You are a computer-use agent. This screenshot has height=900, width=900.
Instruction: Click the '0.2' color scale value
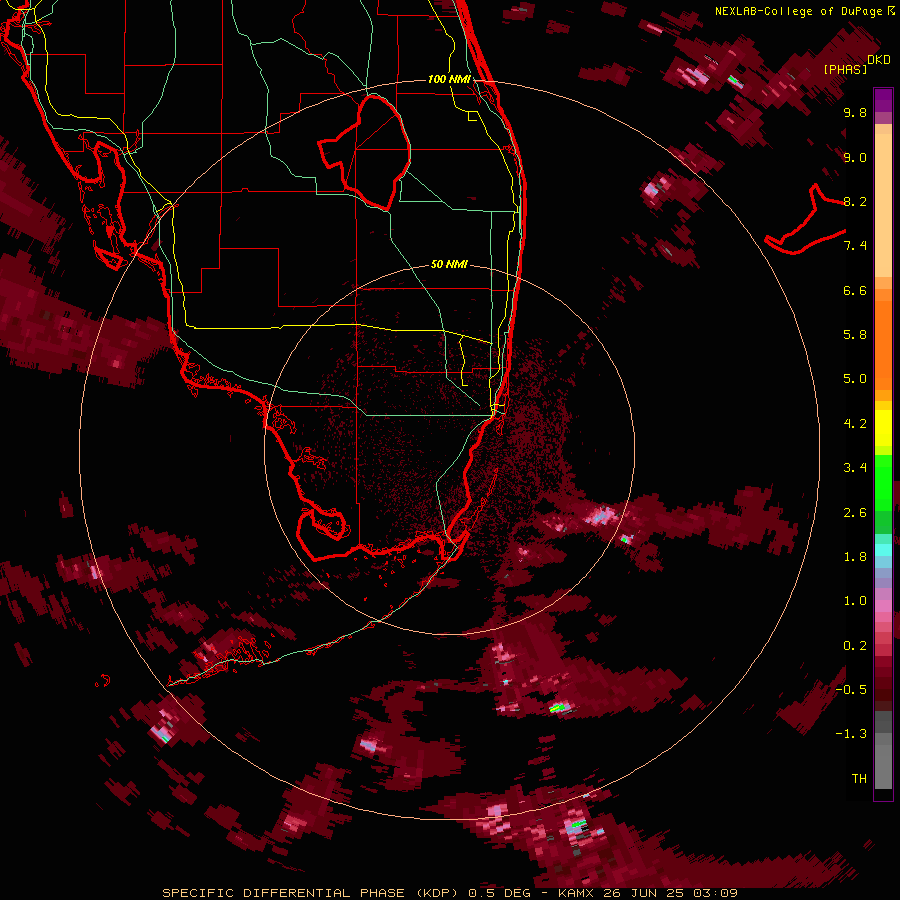(855, 646)
